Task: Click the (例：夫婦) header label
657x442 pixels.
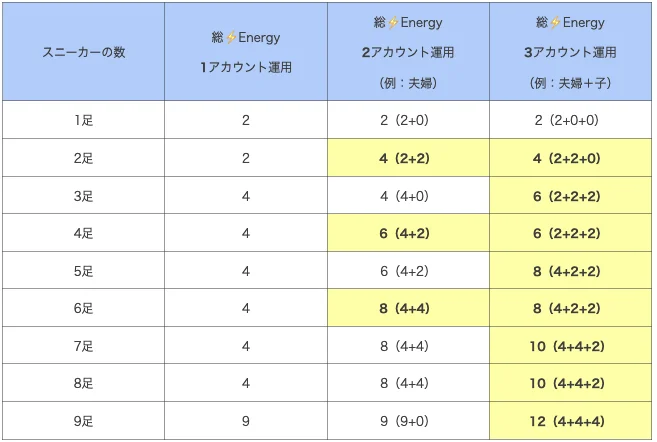Action: point(408,83)
